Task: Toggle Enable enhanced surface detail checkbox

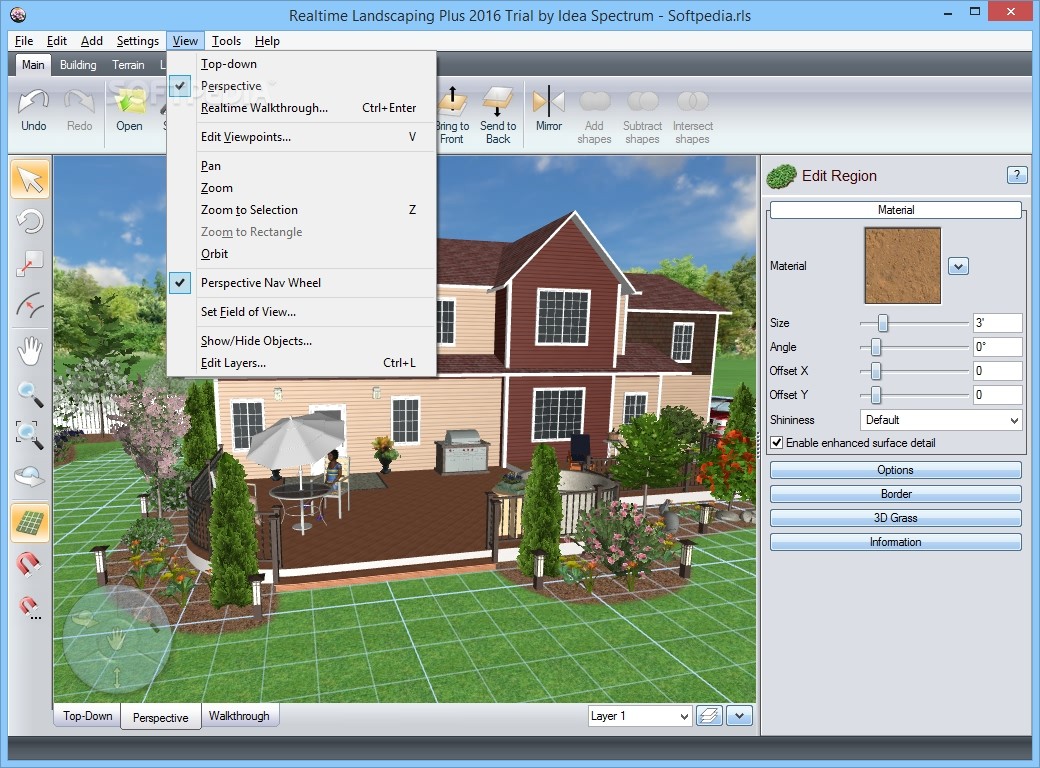Action: 777,442
